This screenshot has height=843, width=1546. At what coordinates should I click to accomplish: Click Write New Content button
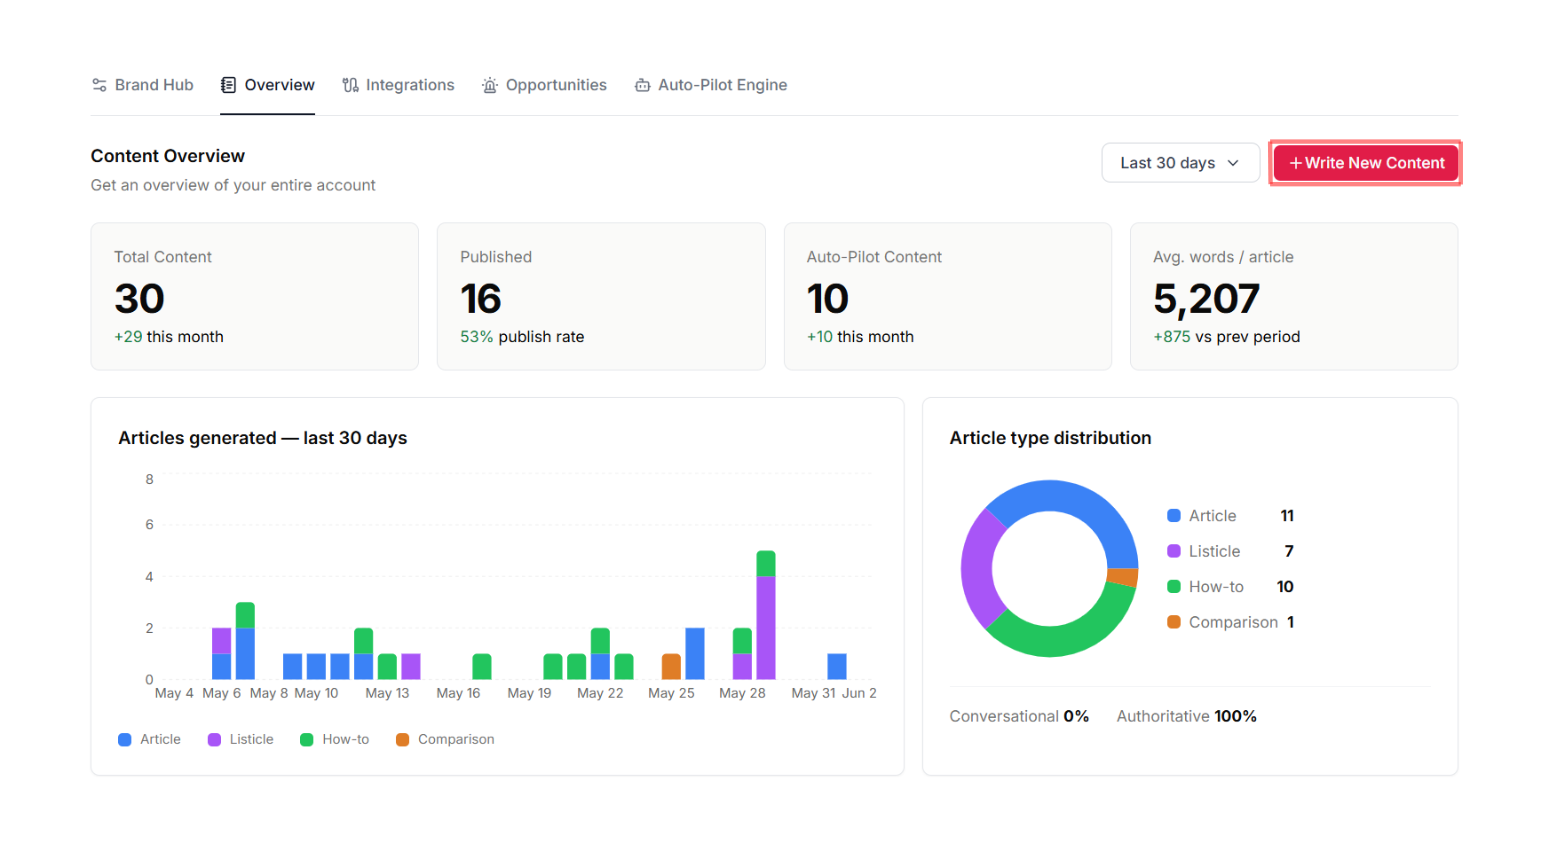(1366, 163)
